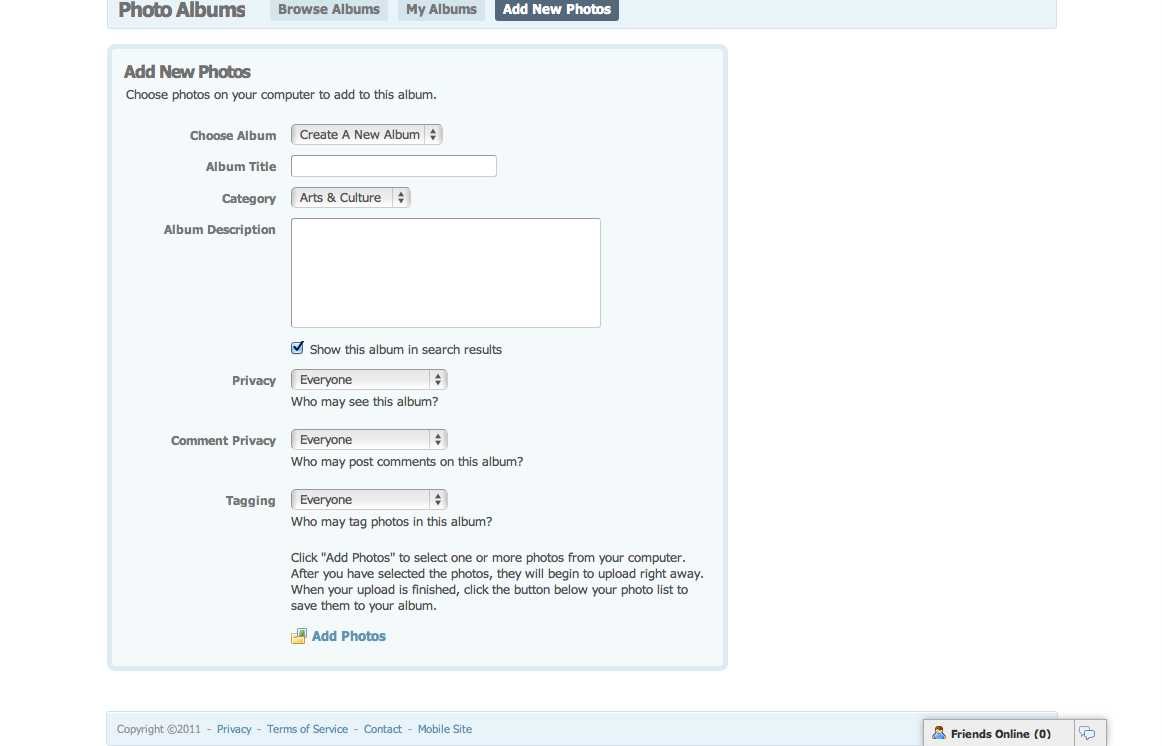
Task: Click the Add New Photos form heading
Action: [187, 72]
